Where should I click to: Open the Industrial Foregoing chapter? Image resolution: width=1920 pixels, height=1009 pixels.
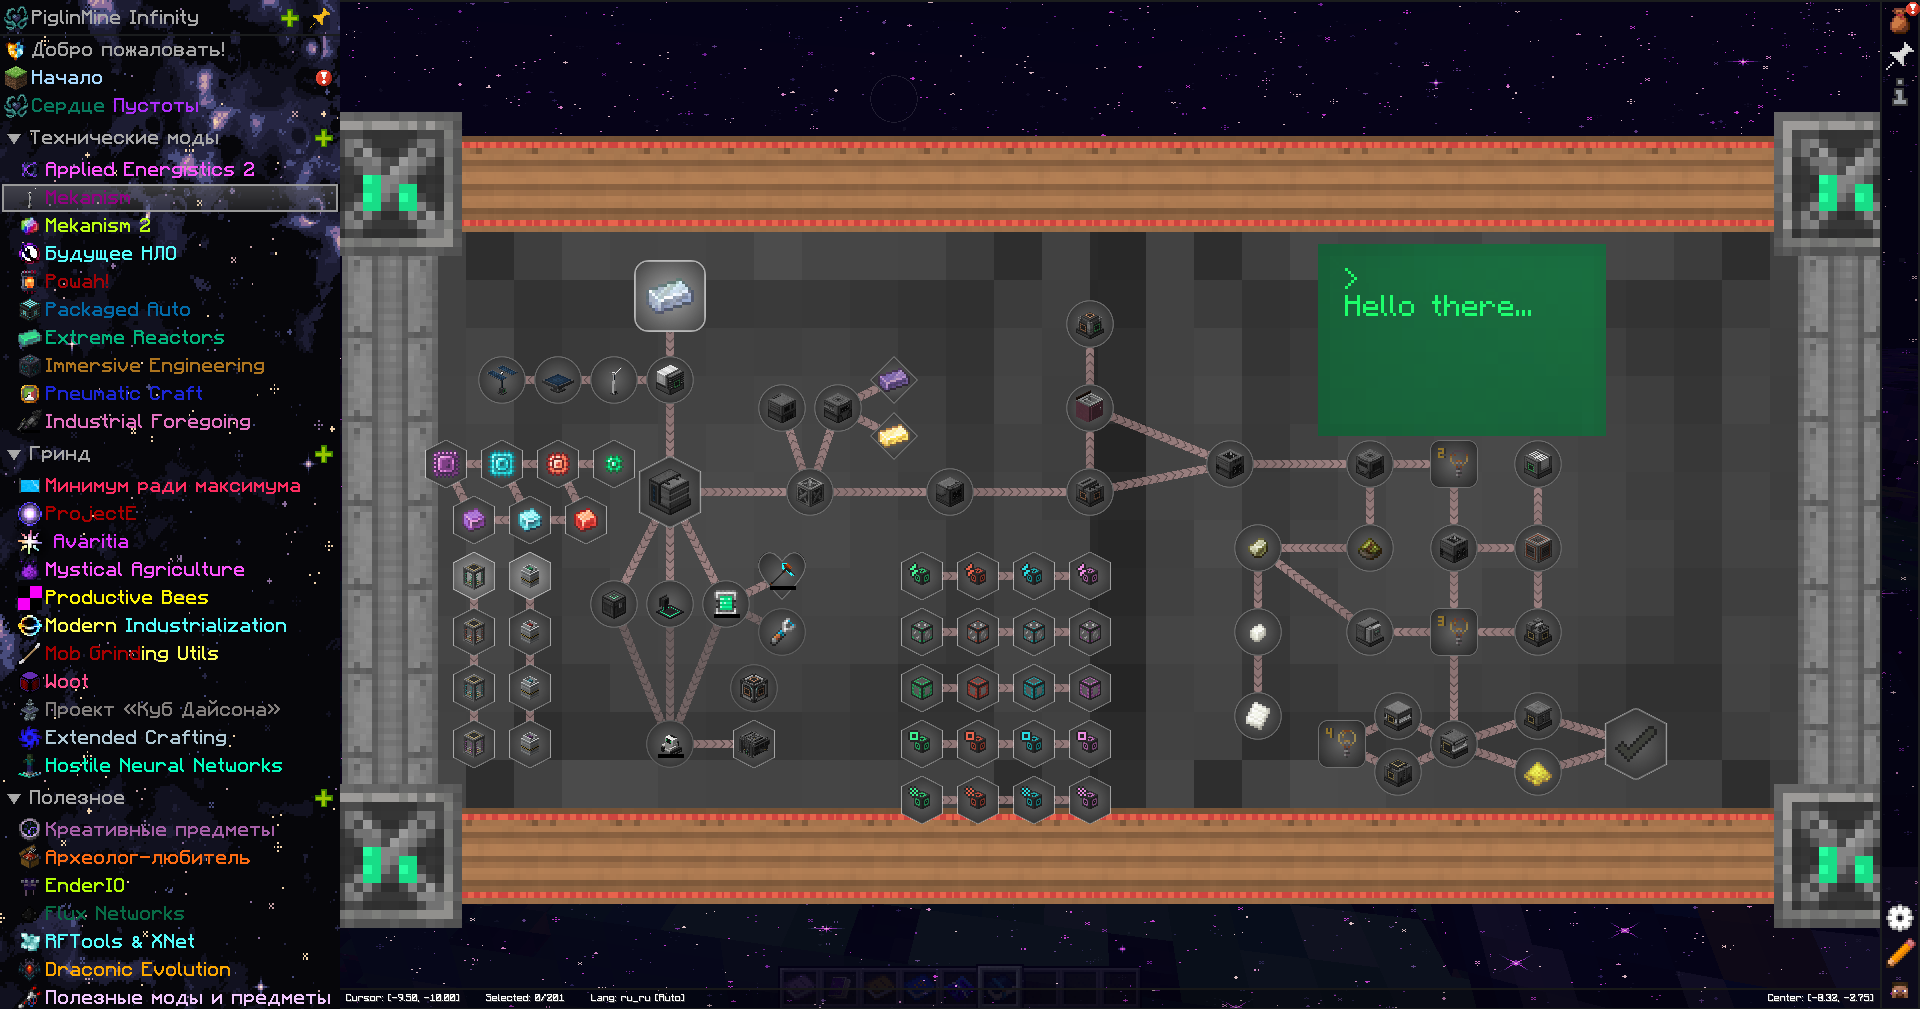click(170, 421)
